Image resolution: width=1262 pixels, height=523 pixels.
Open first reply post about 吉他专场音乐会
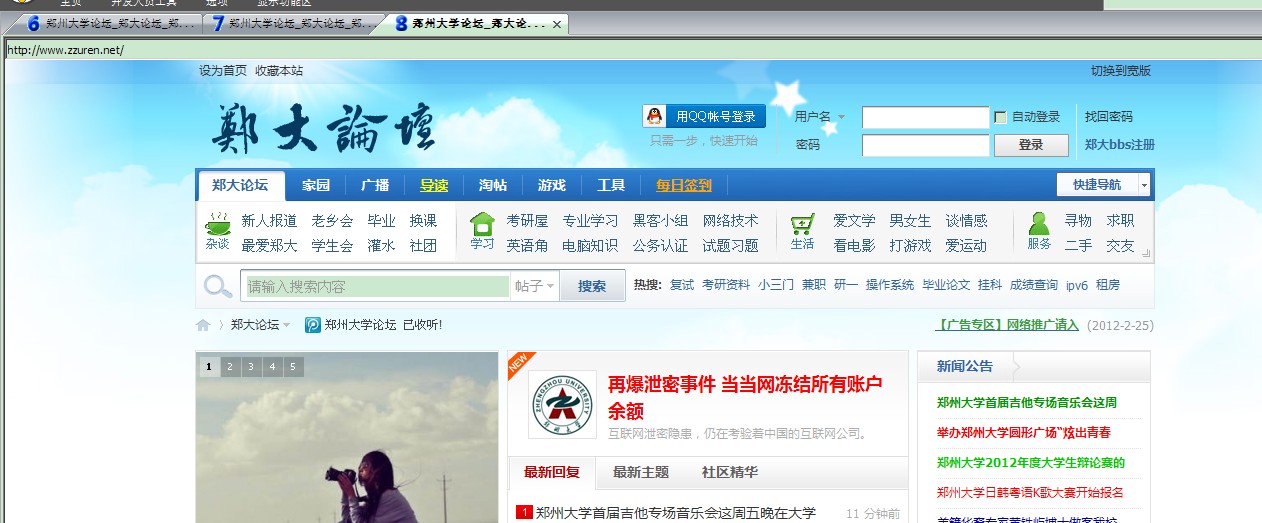(x=676, y=513)
